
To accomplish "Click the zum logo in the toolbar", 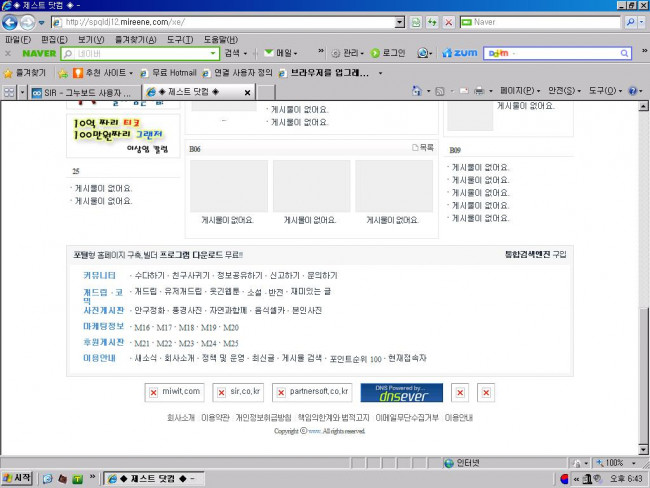I will tap(462, 53).
